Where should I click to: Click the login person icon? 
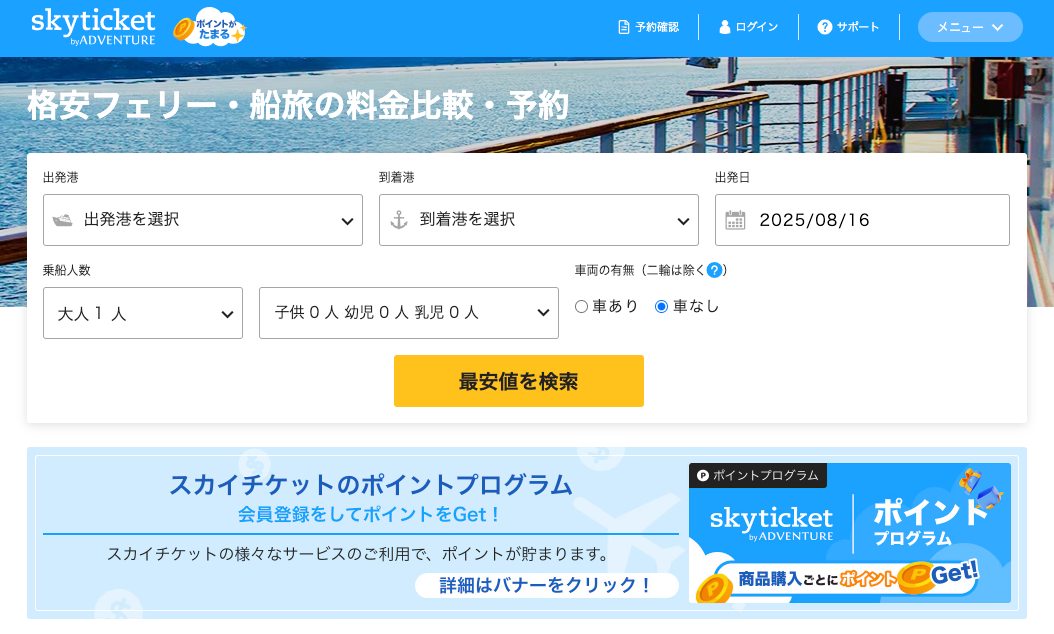point(725,27)
